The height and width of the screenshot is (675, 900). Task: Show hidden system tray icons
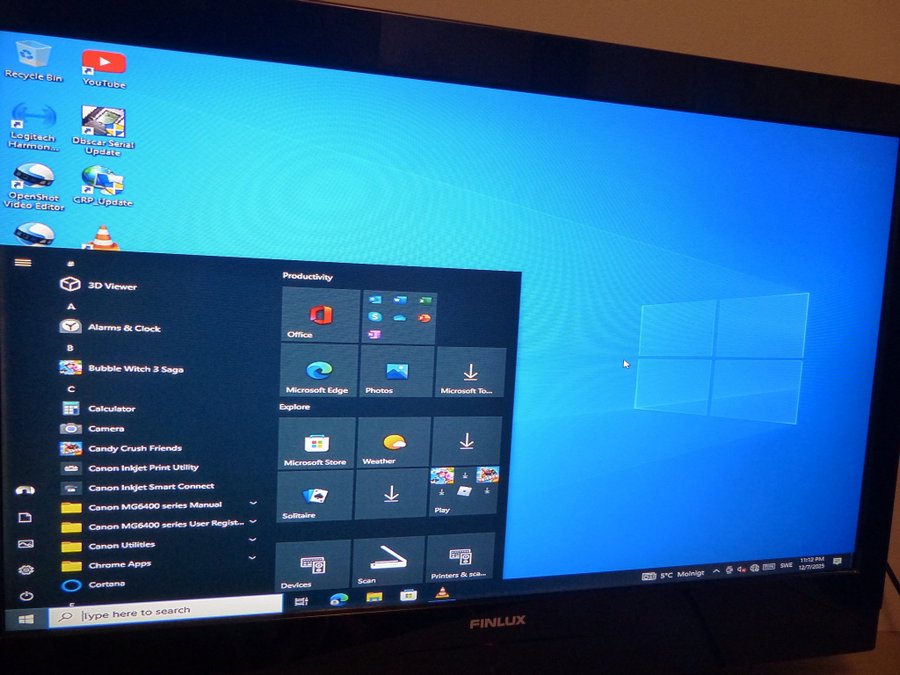[x=716, y=570]
